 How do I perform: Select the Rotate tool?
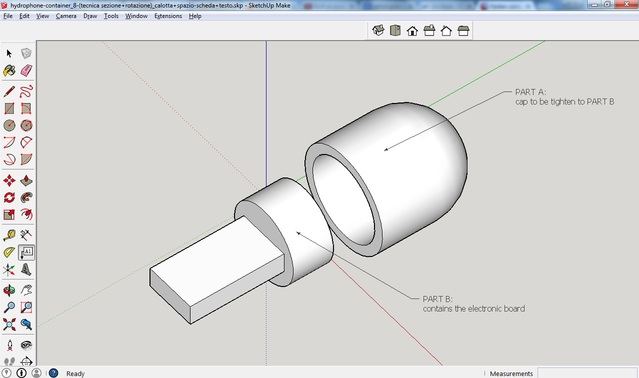pyautogui.click(x=9, y=198)
